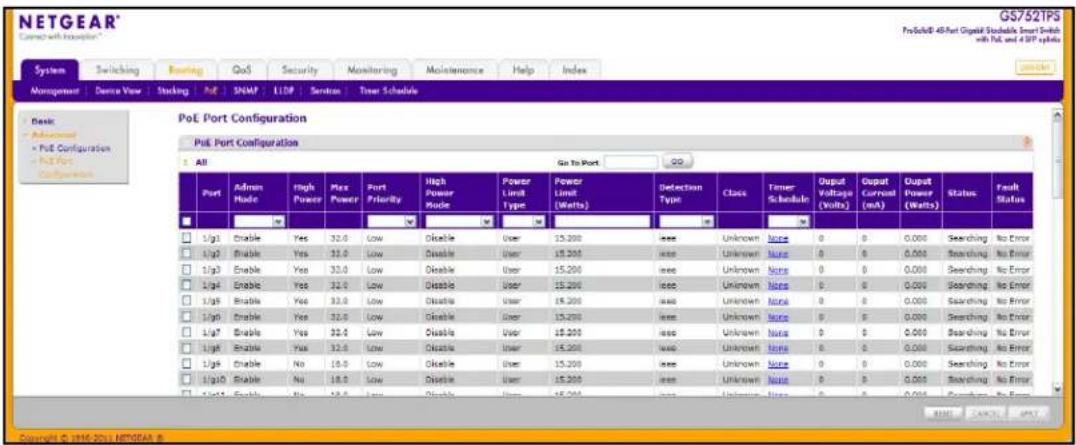Image resolution: width=1076 pixels, height=445 pixels.
Task: Open the Security tab
Action: pos(299,70)
